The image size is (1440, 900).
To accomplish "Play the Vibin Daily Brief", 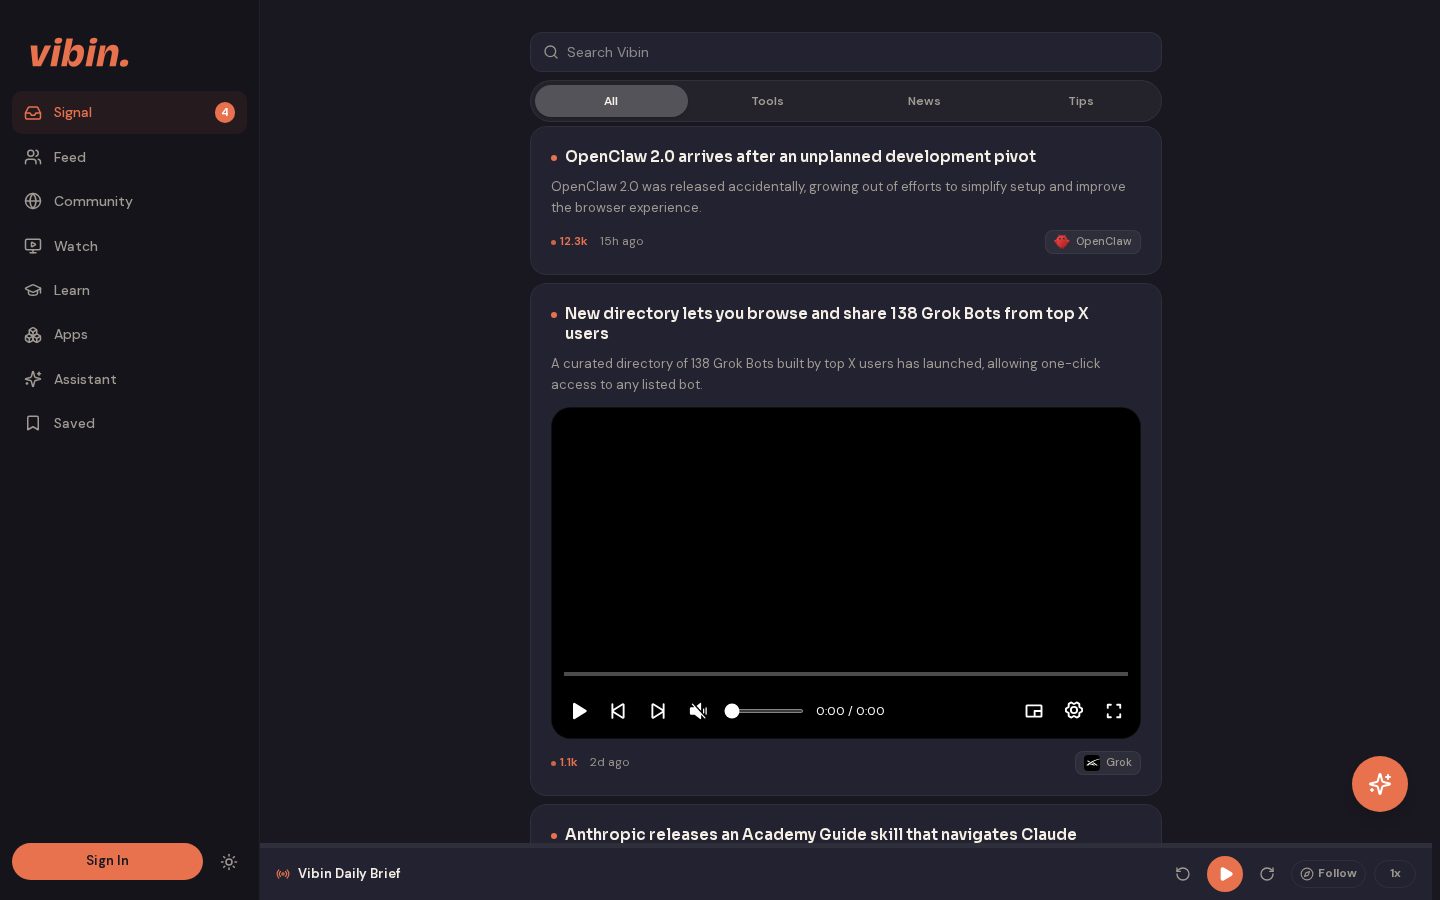I will coord(1225,874).
